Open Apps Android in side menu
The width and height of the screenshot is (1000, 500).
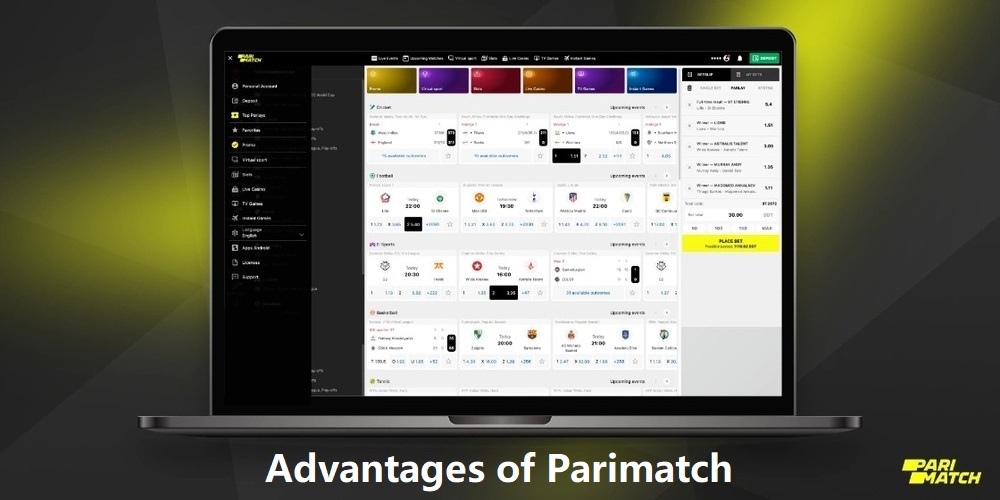251,247
